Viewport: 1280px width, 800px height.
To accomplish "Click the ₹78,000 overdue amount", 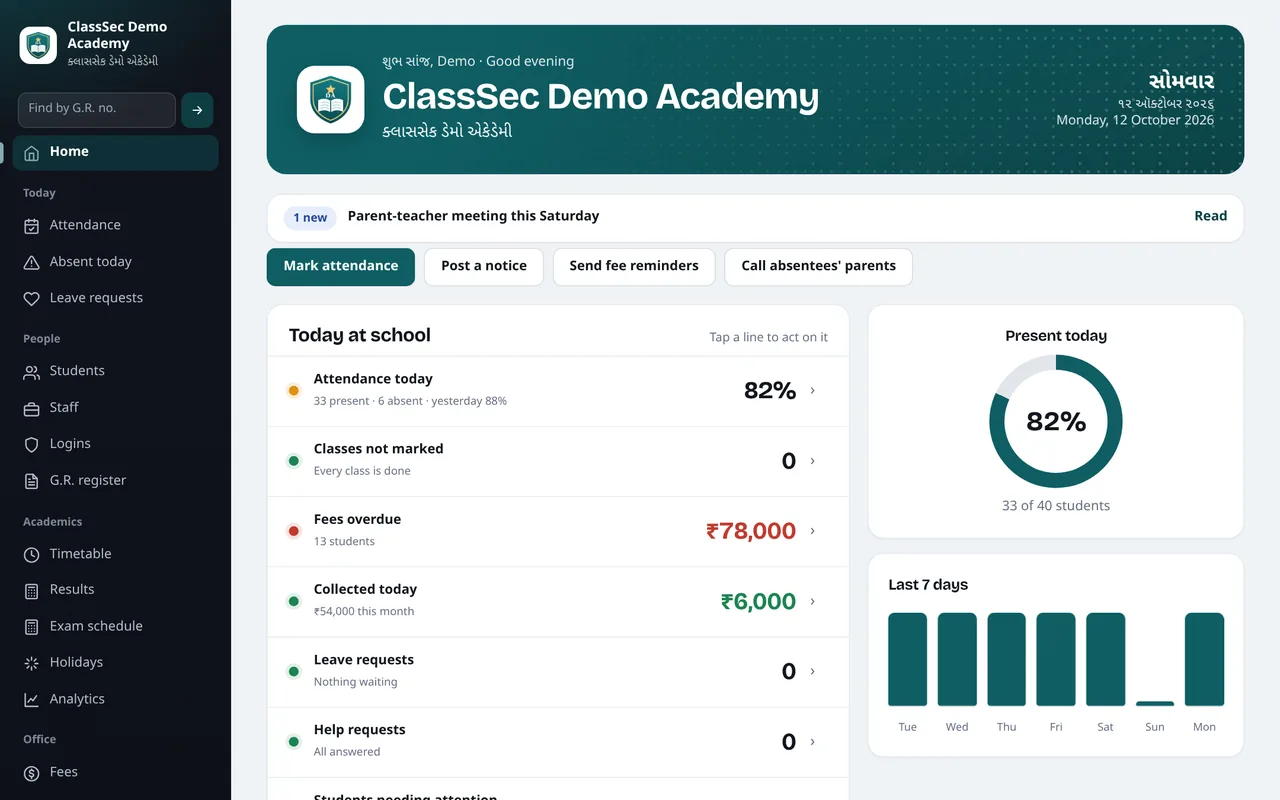I will click(x=751, y=531).
